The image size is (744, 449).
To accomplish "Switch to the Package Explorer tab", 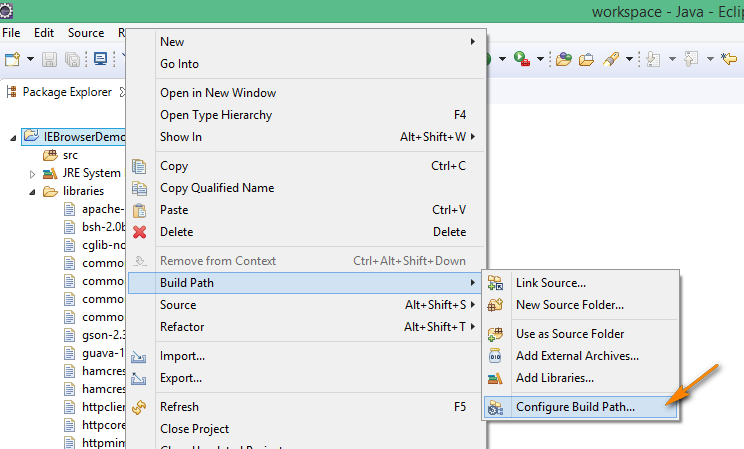I will 64,92.
